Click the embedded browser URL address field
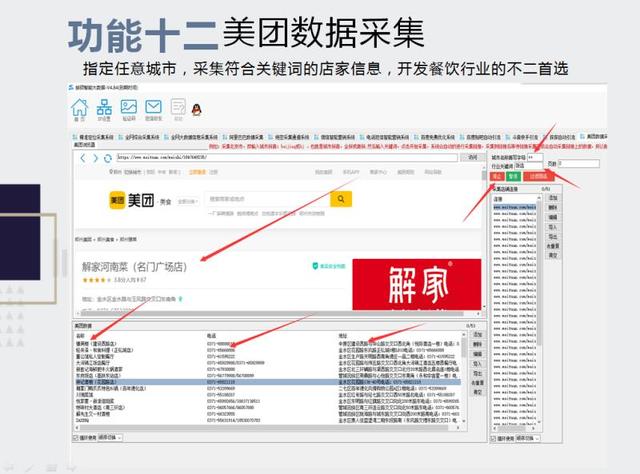Viewport: 640px width, 474px height. click(x=287, y=158)
